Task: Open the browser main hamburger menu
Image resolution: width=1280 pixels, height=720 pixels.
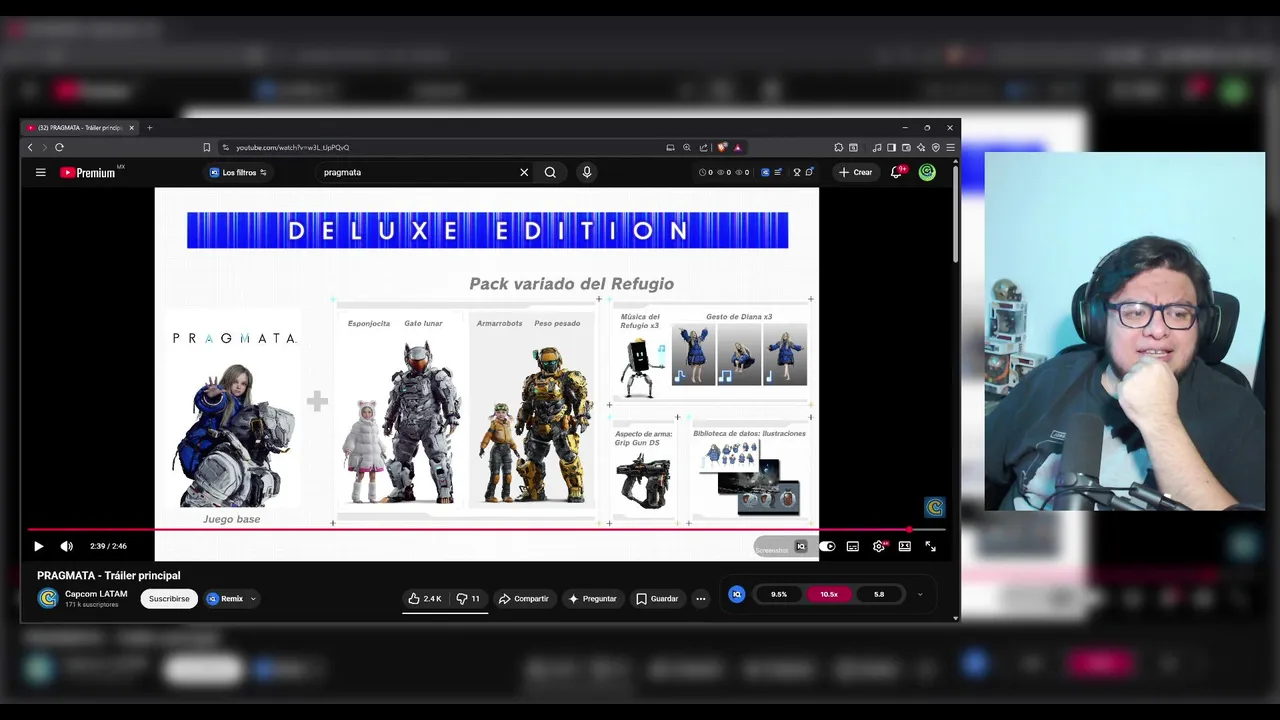Action: [950, 147]
